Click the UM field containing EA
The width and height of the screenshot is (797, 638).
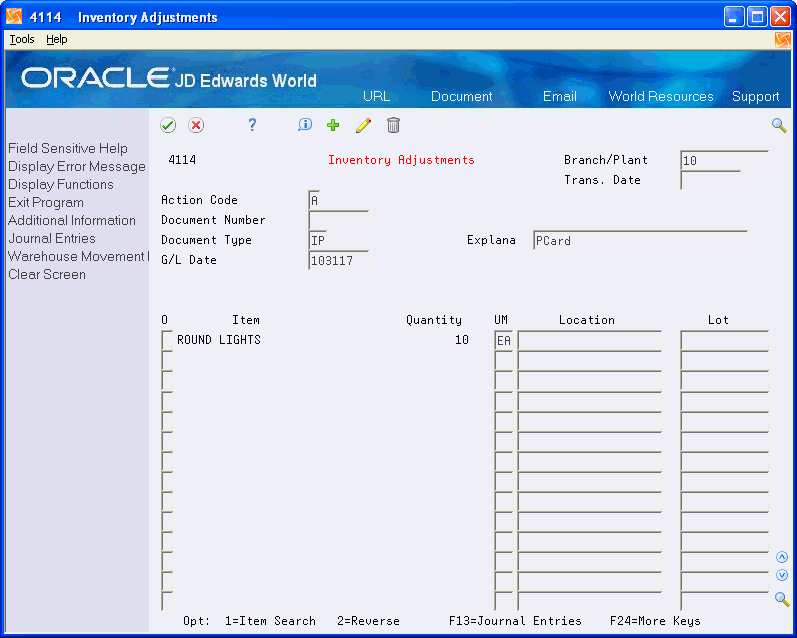504,340
